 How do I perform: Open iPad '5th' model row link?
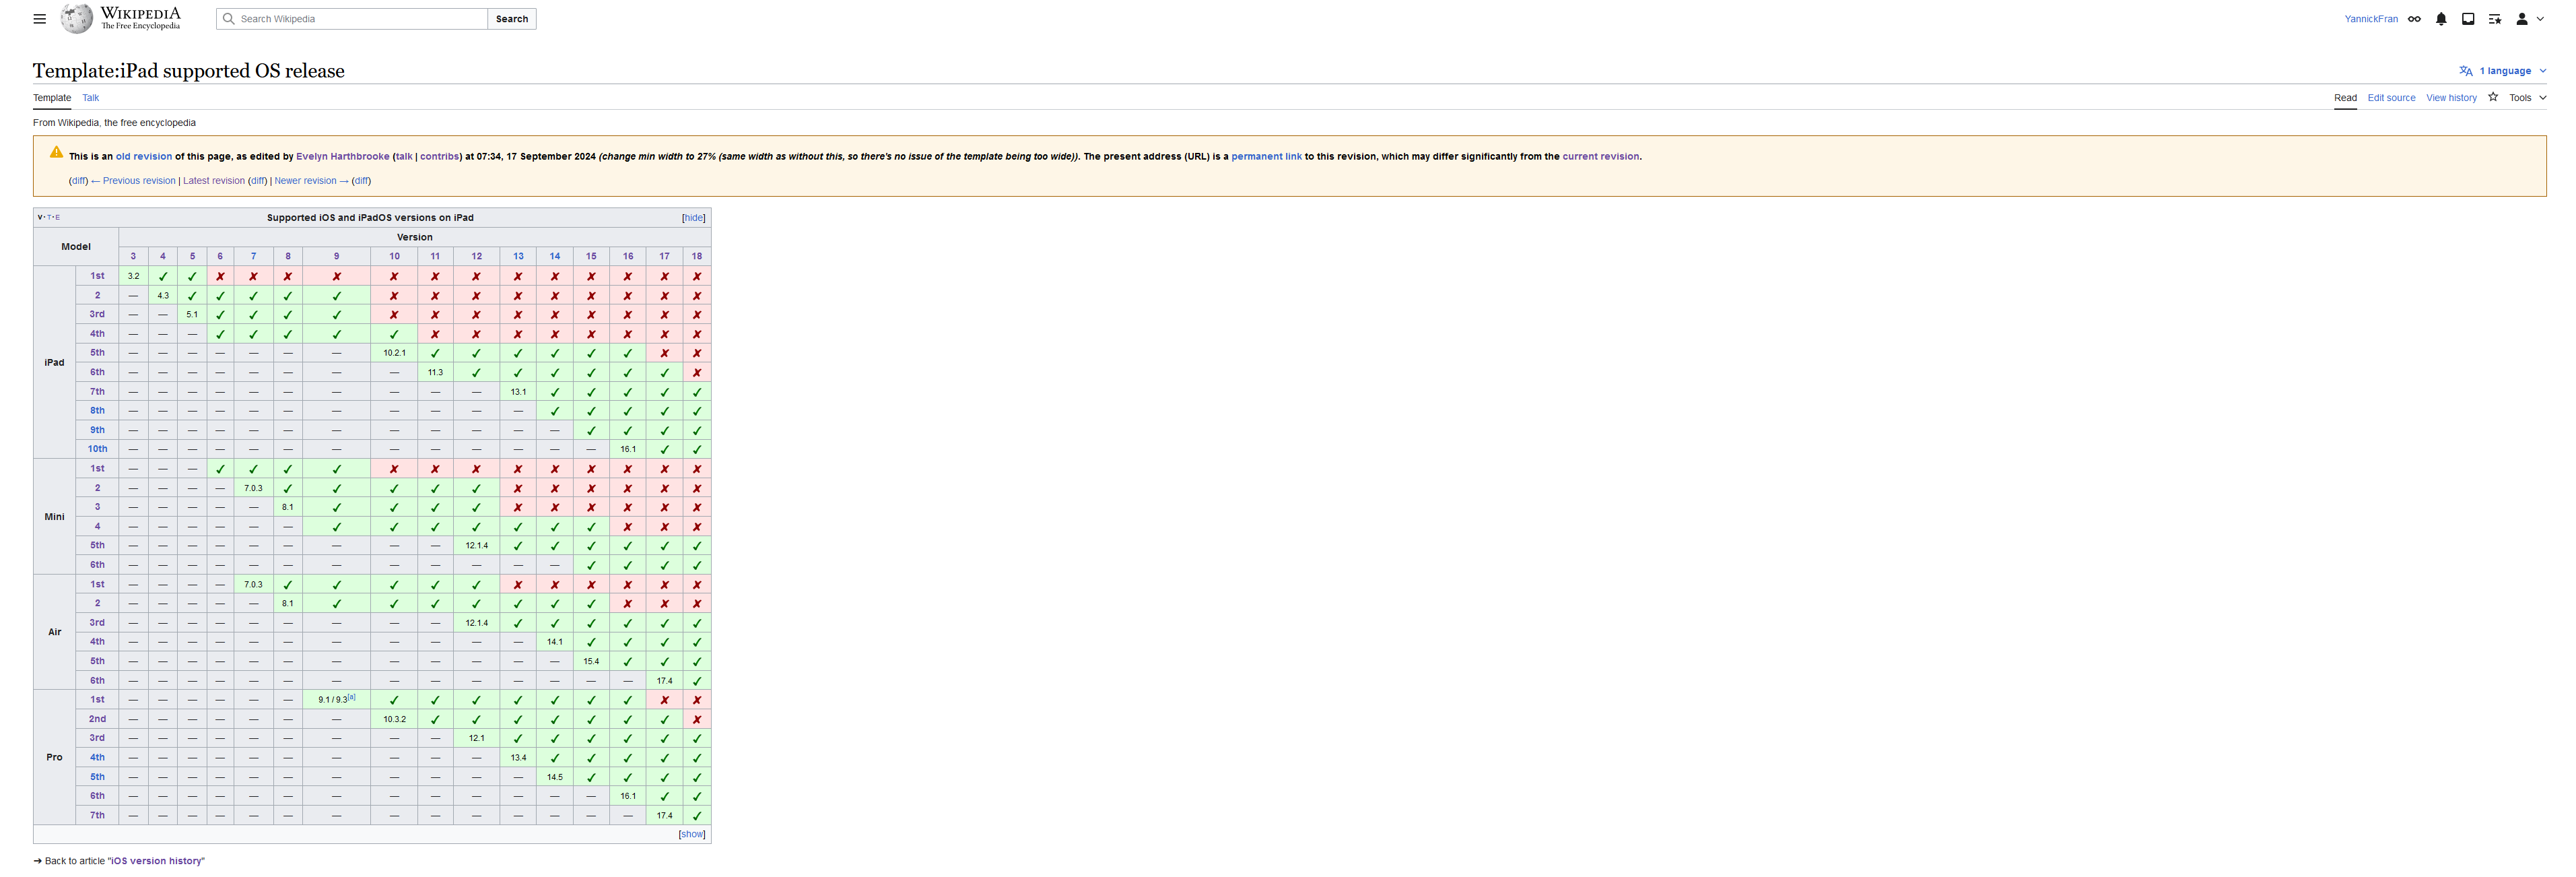pyautogui.click(x=97, y=353)
